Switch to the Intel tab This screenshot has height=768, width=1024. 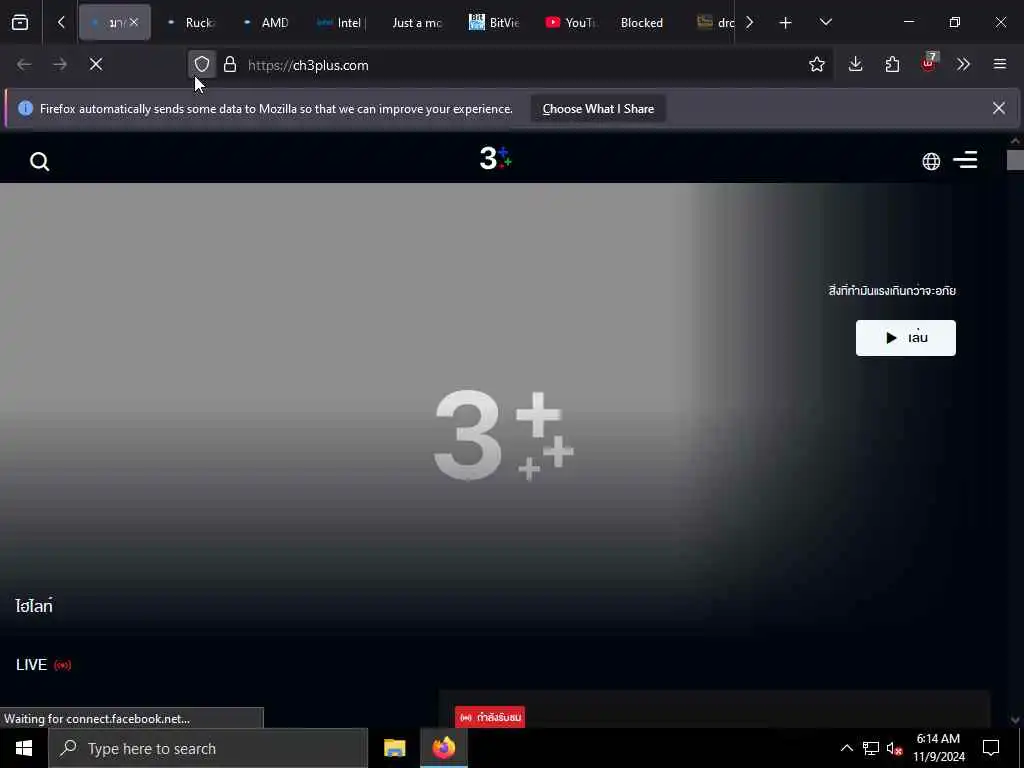point(342,23)
